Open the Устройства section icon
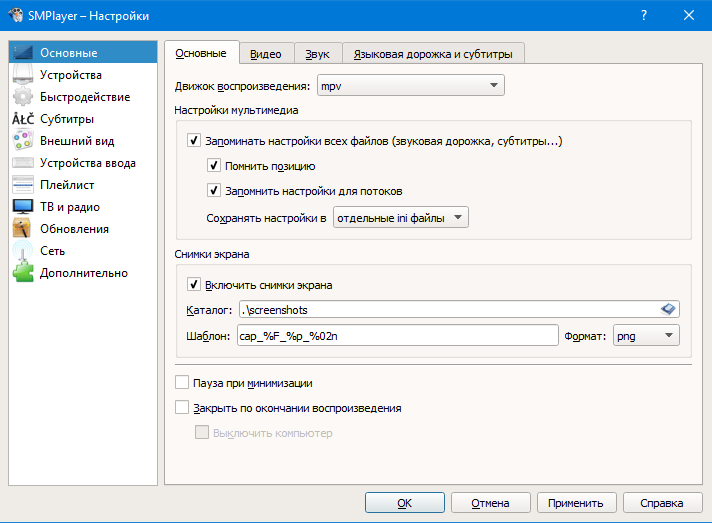Image resolution: width=712 pixels, height=523 pixels. tap(23, 75)
